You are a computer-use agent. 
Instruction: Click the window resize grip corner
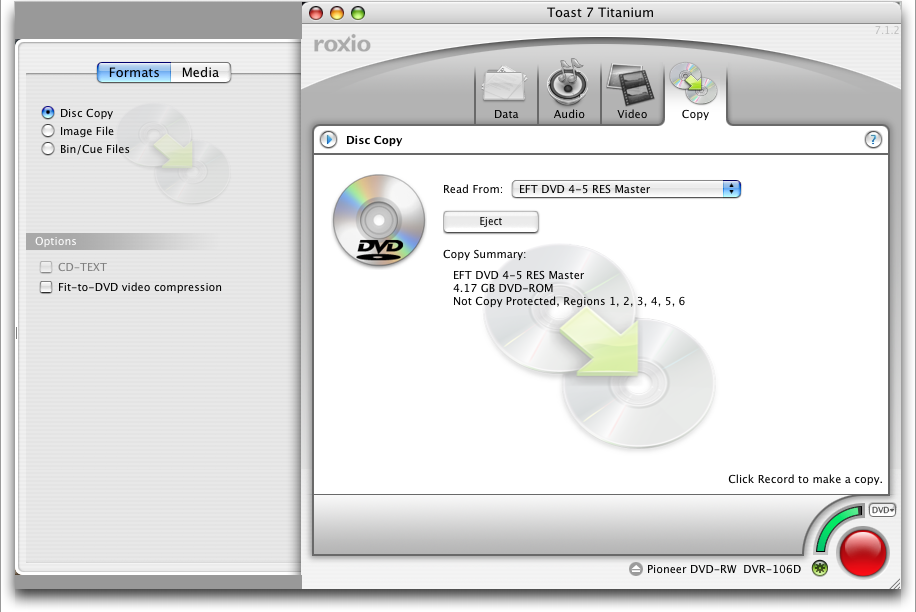pyautogui.click(x=894, y=583)
